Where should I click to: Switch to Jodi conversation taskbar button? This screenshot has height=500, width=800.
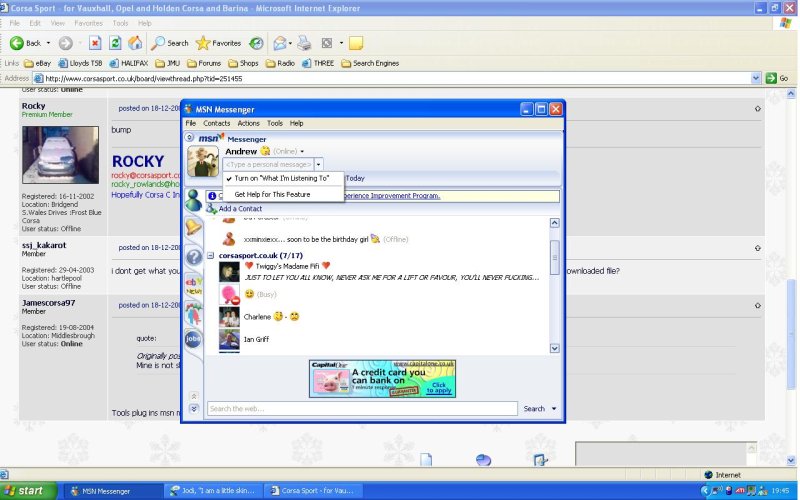pos(213,491)
